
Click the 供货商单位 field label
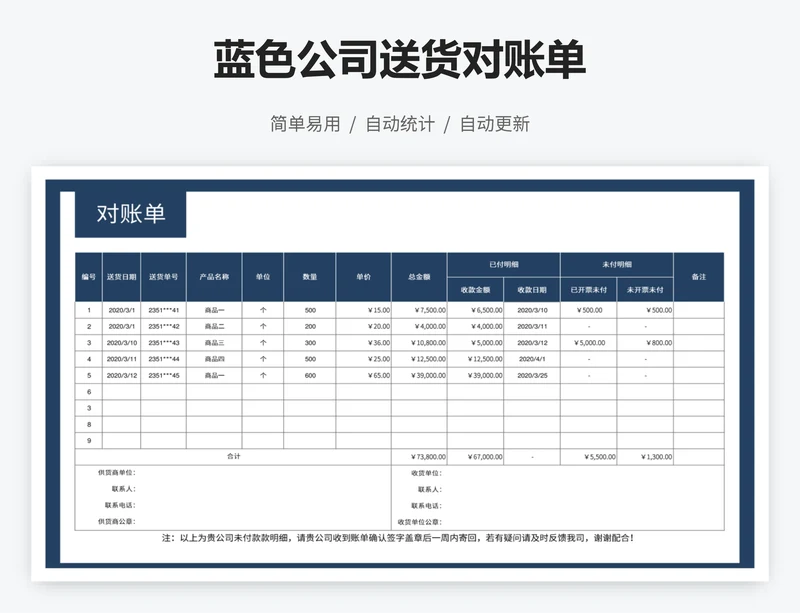coord(117,473)
